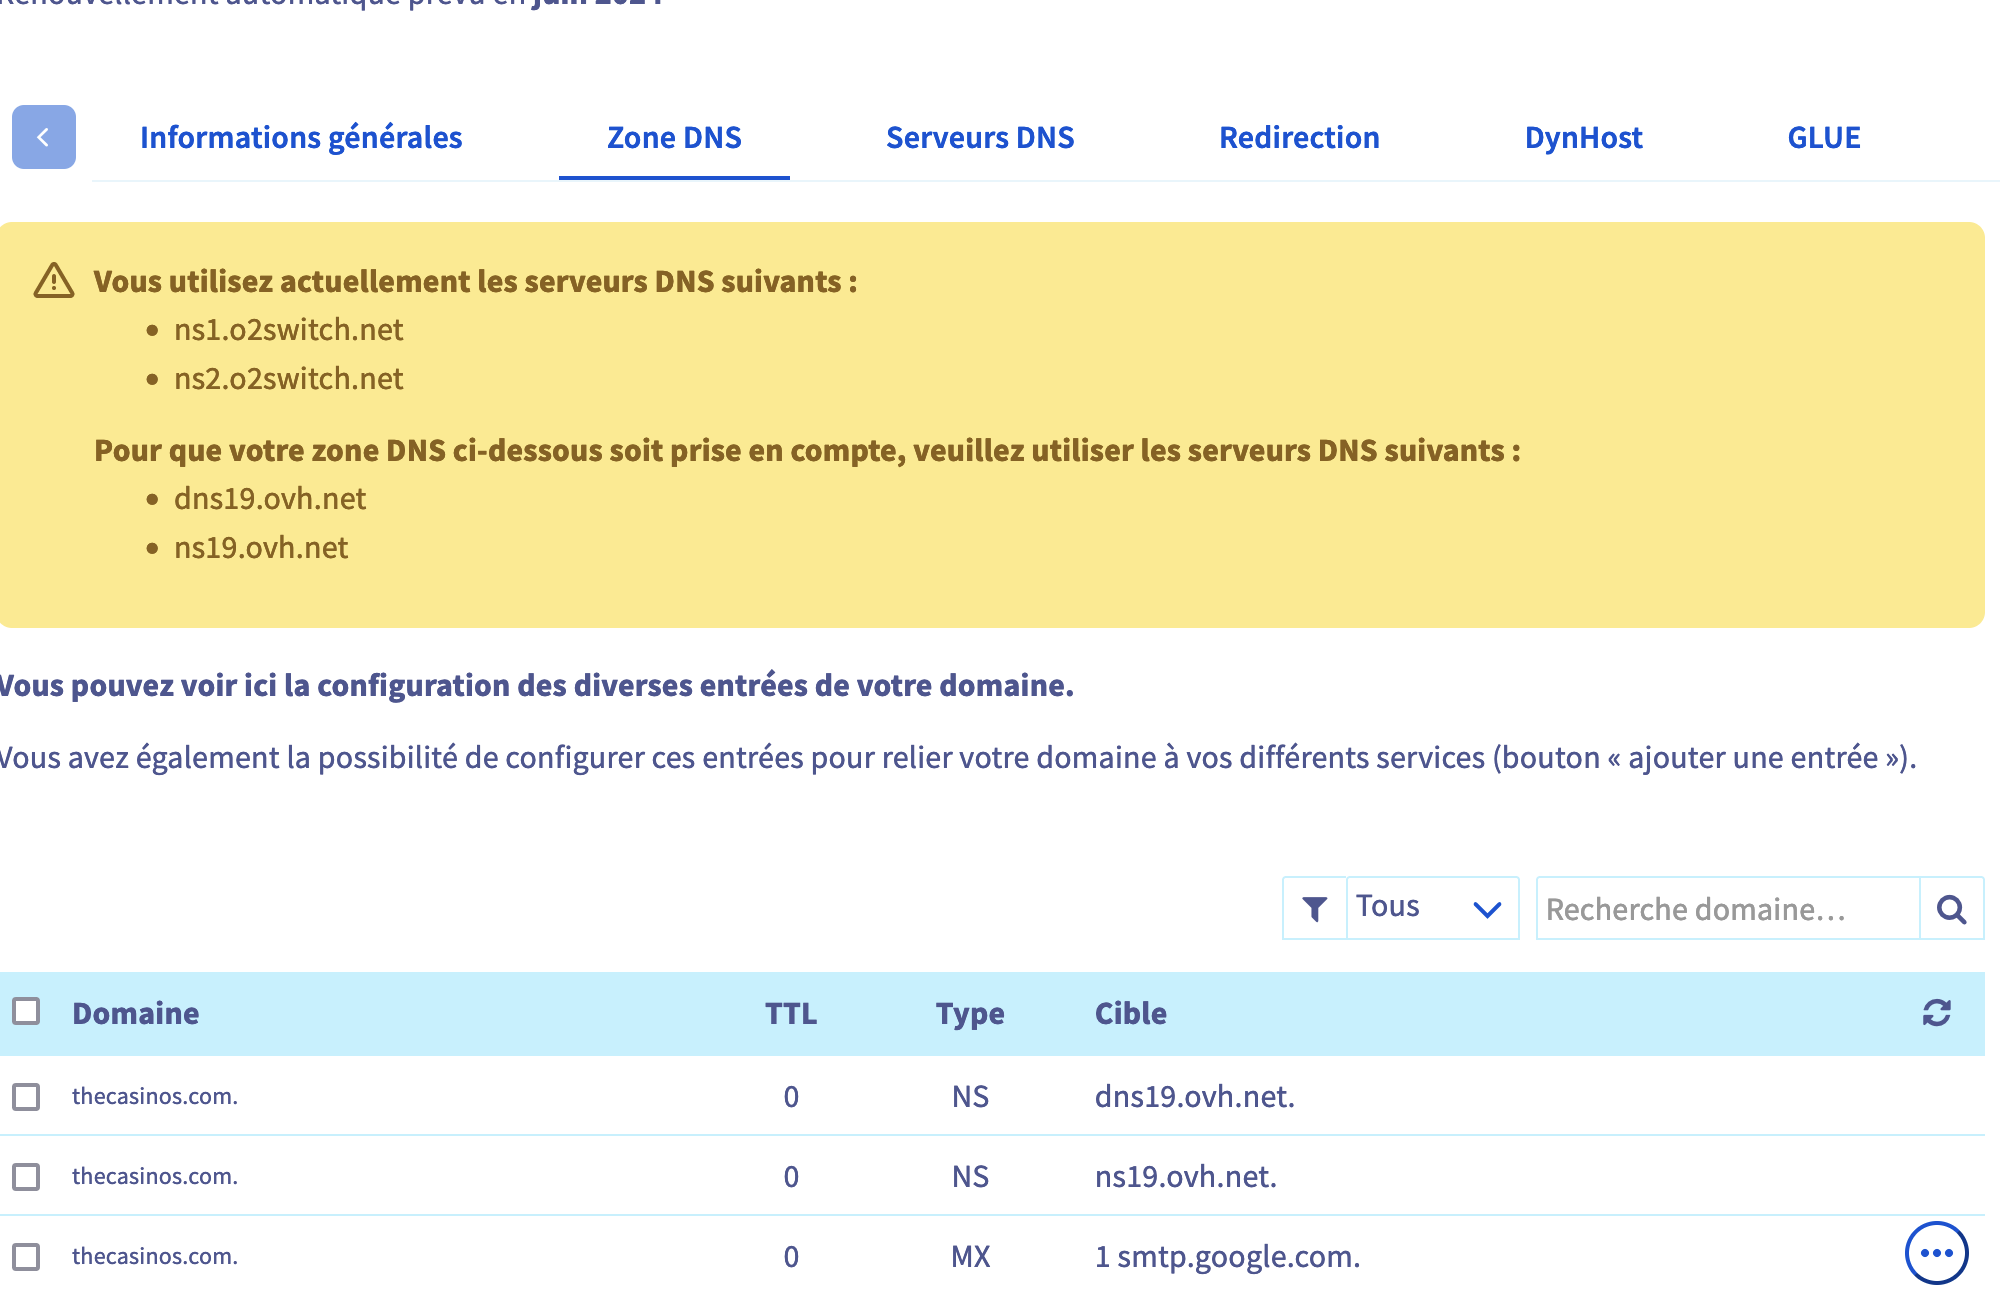Click the Recherche domaine search field

point(1726,908)
